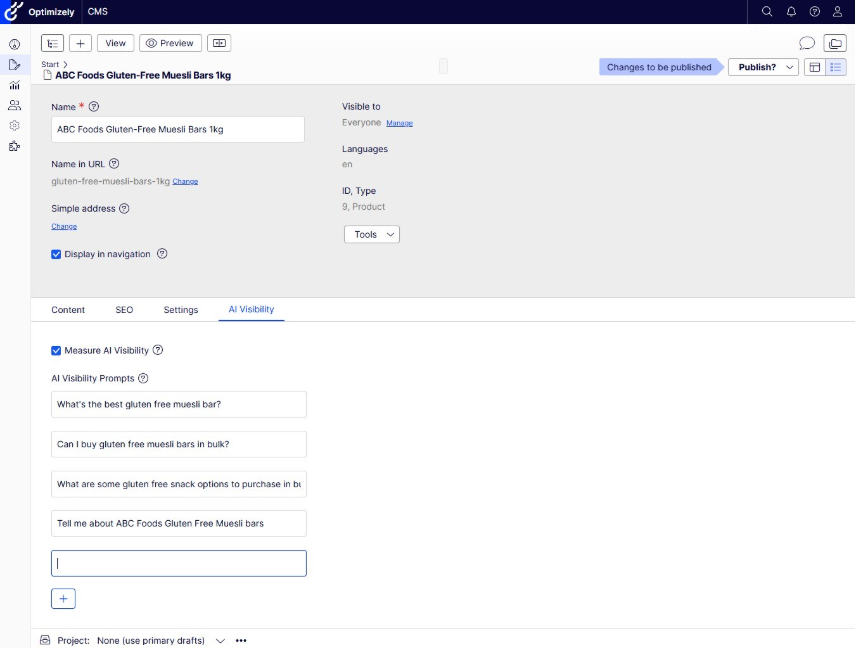The height and width of the screenshot is (648, 855).
Task: Click 'None (use primary drafts)' project text
Action: [x=151, y=640]
